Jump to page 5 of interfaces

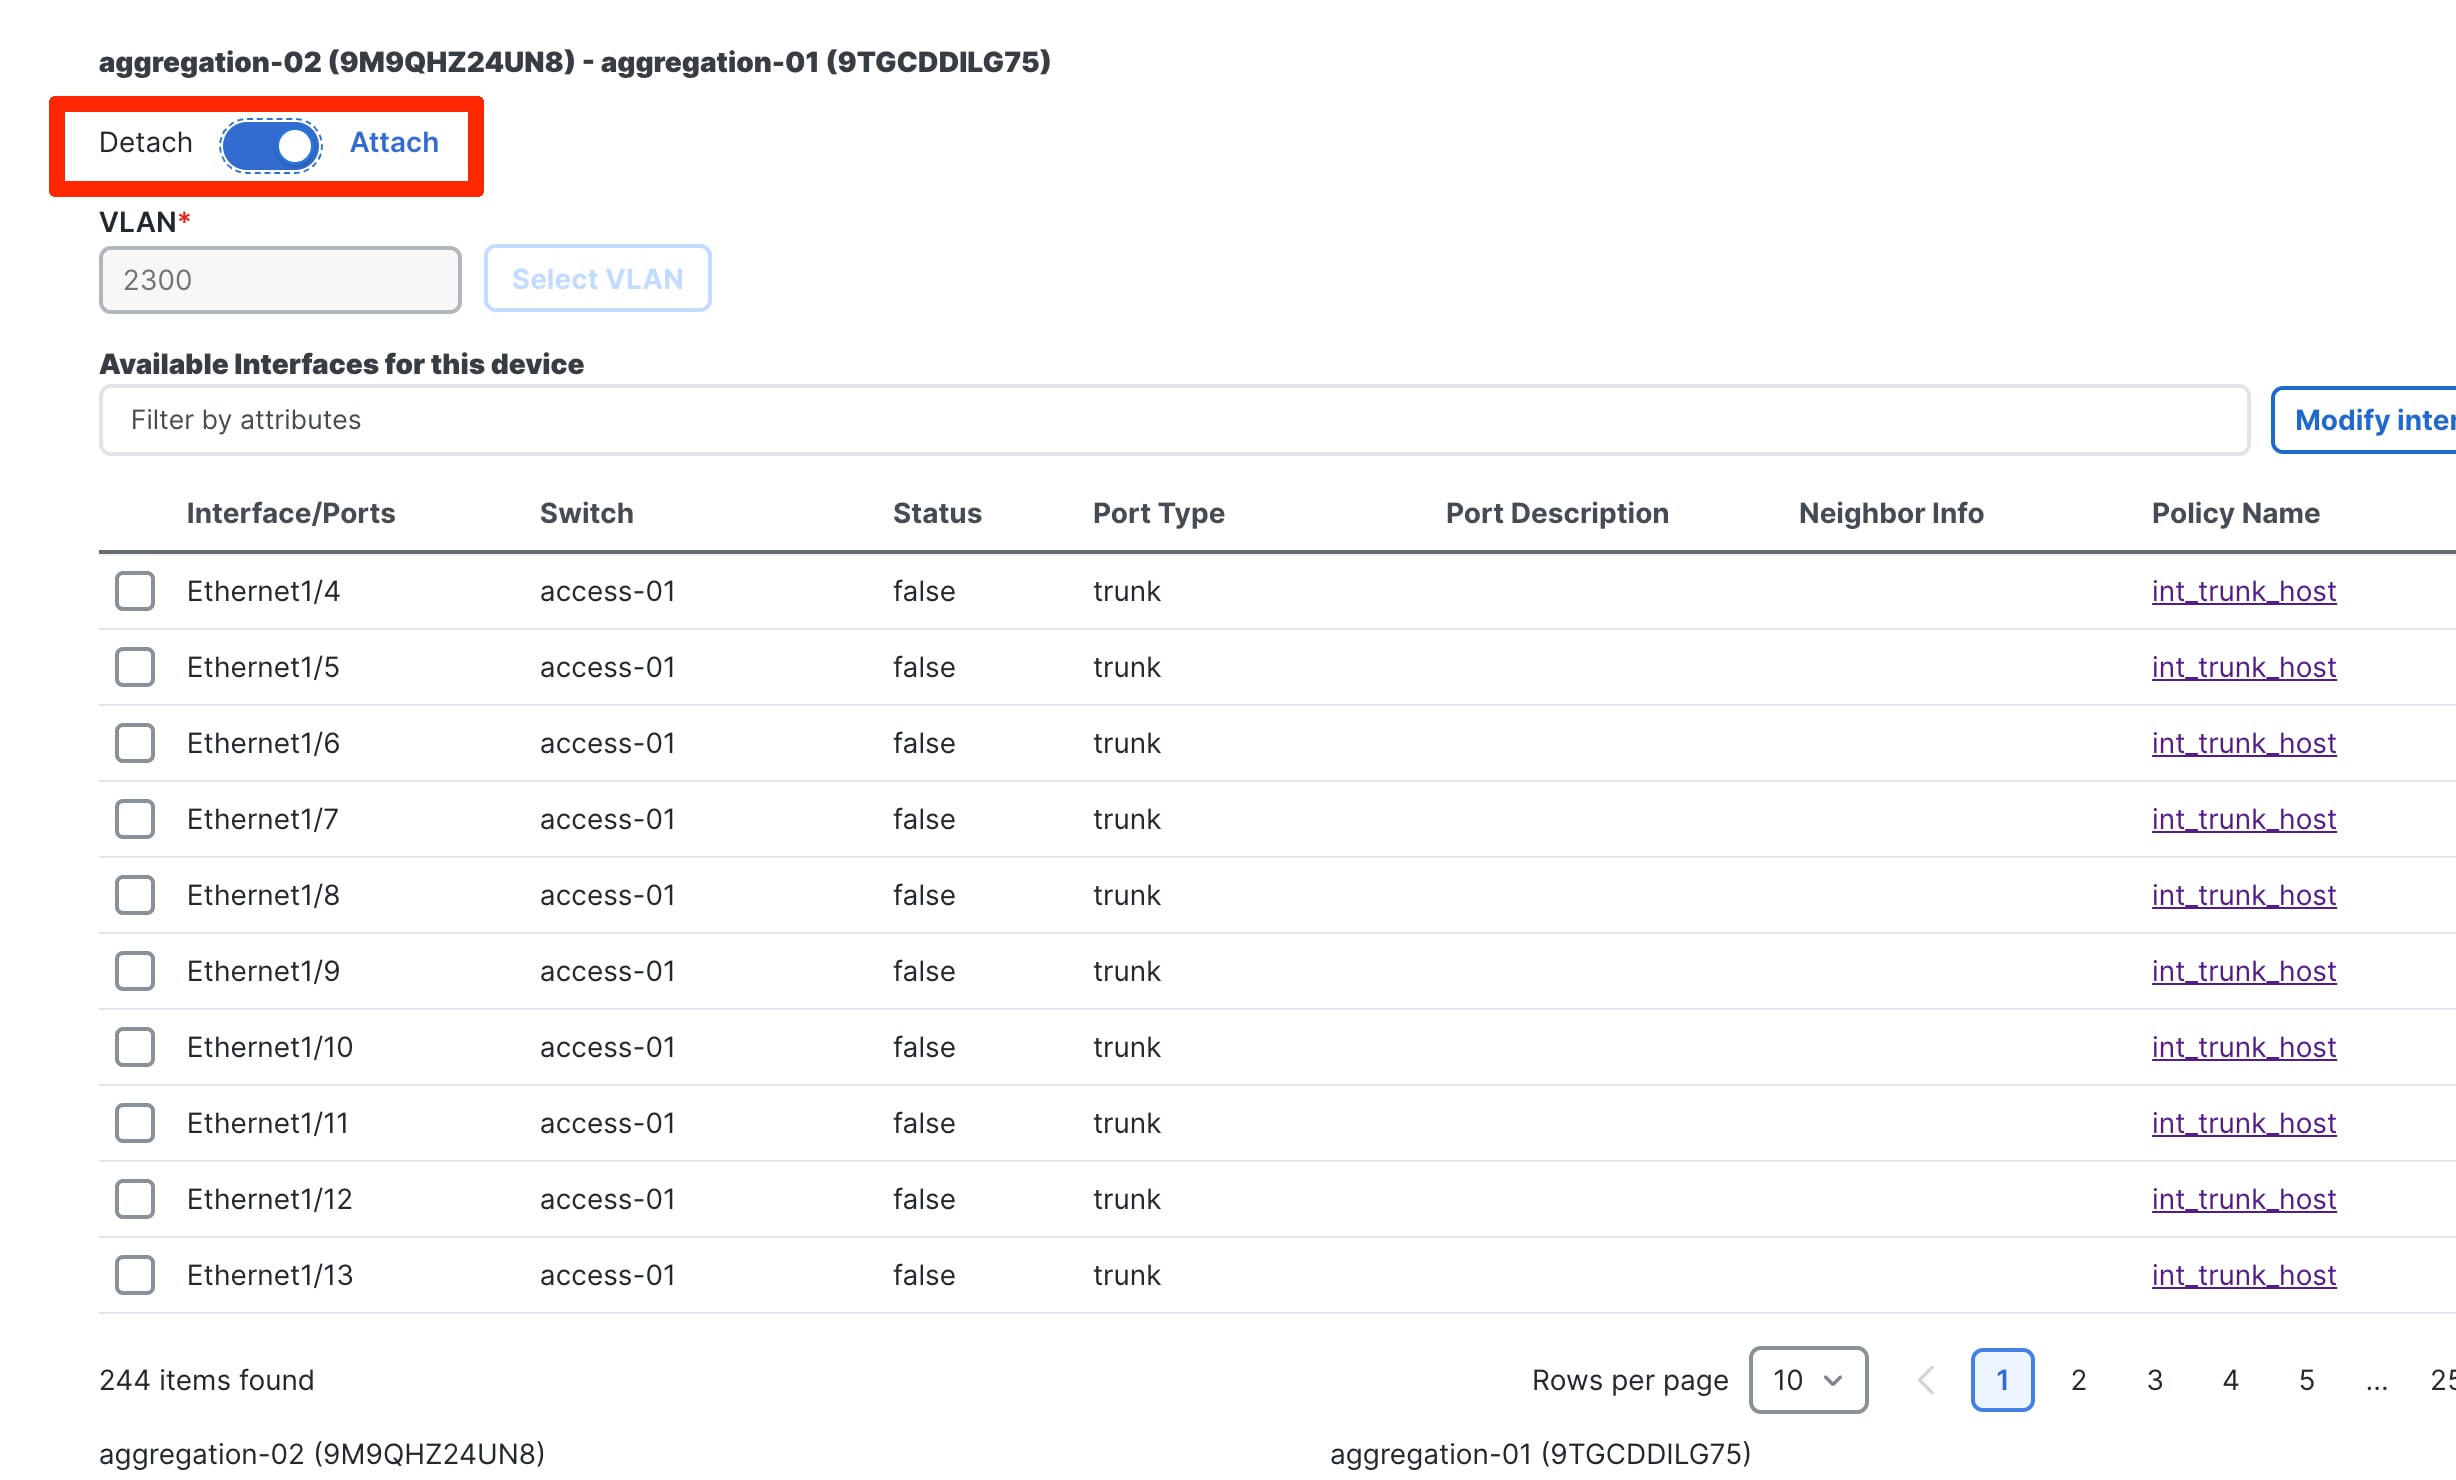pos(2306,1380)
